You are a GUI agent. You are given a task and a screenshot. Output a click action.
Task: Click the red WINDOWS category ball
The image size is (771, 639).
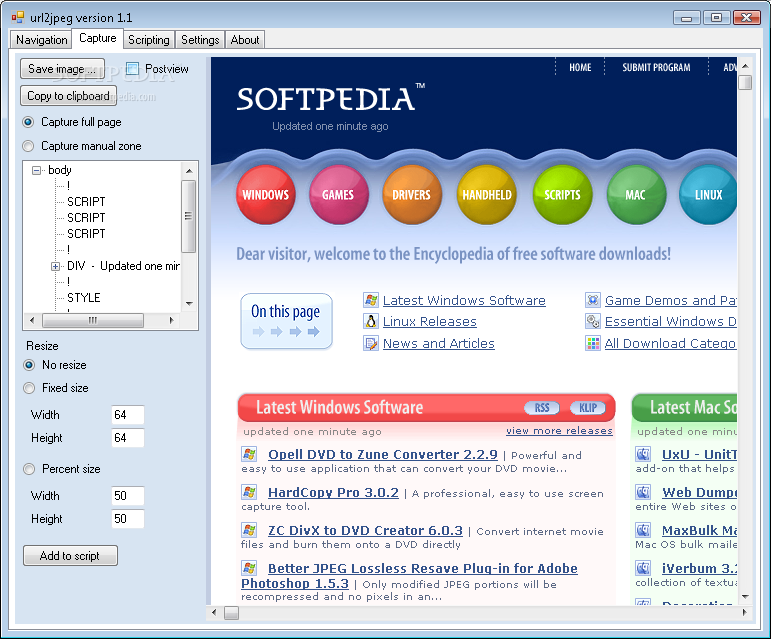tap(266, 195)
